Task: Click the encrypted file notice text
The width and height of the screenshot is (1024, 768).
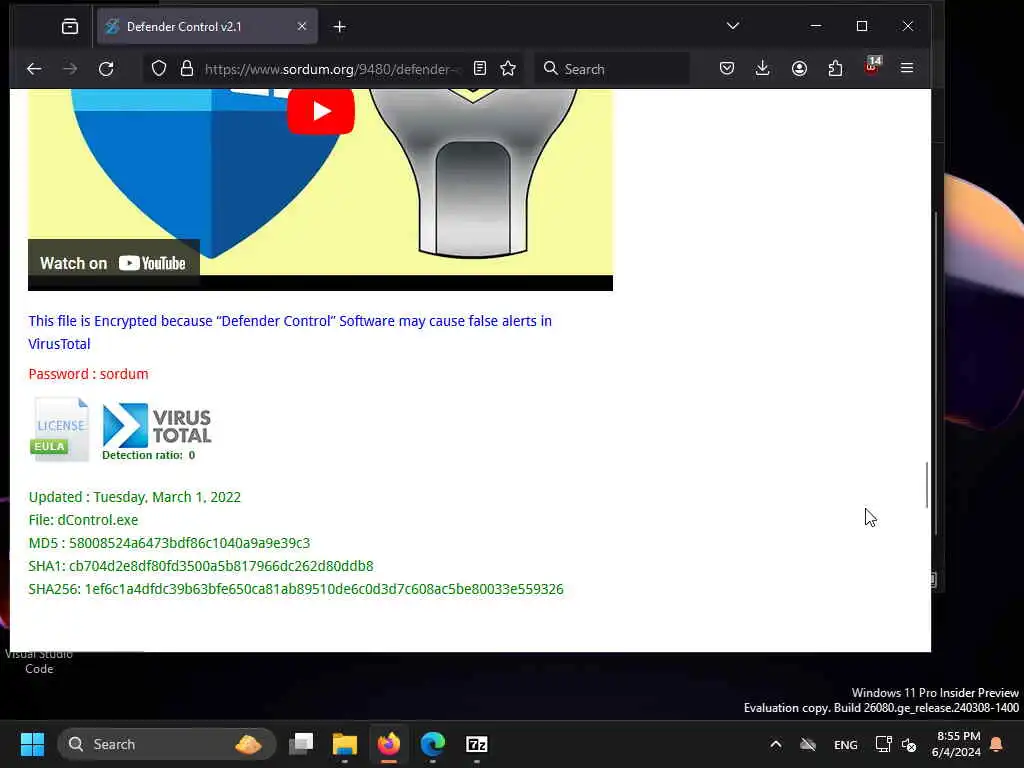Action: point(290,332)
